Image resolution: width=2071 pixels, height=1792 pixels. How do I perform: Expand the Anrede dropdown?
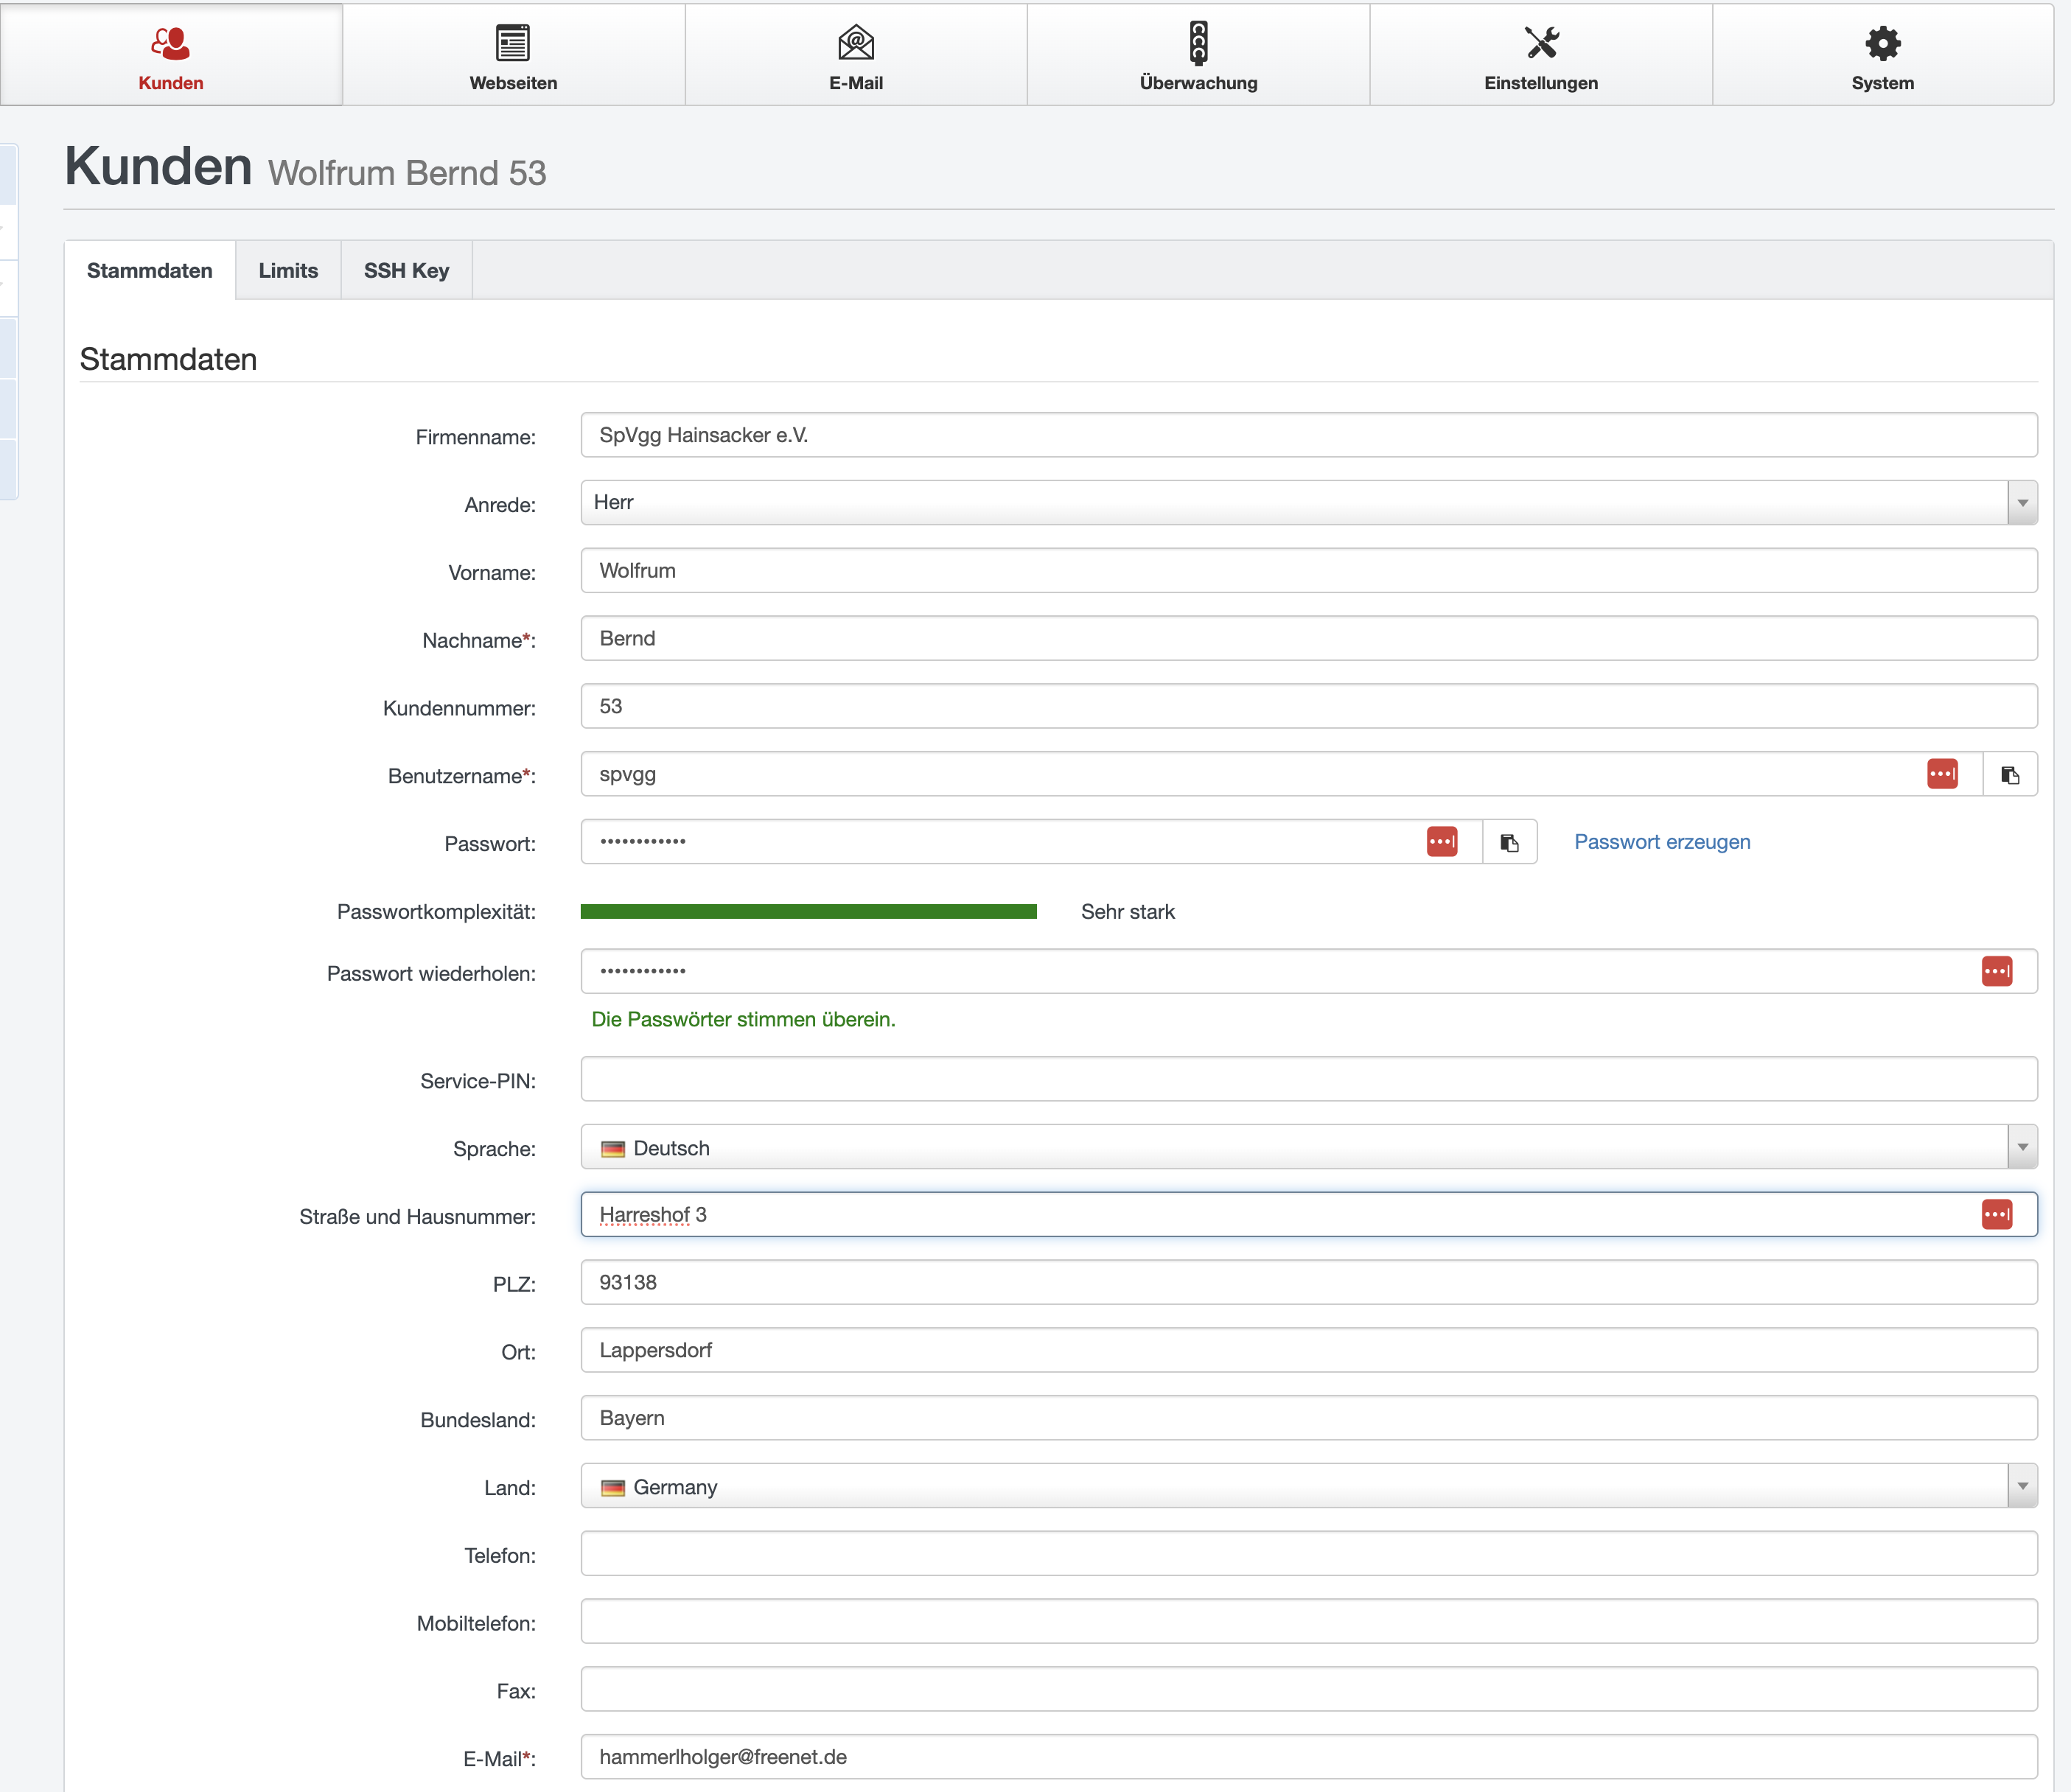point(2022,503)
